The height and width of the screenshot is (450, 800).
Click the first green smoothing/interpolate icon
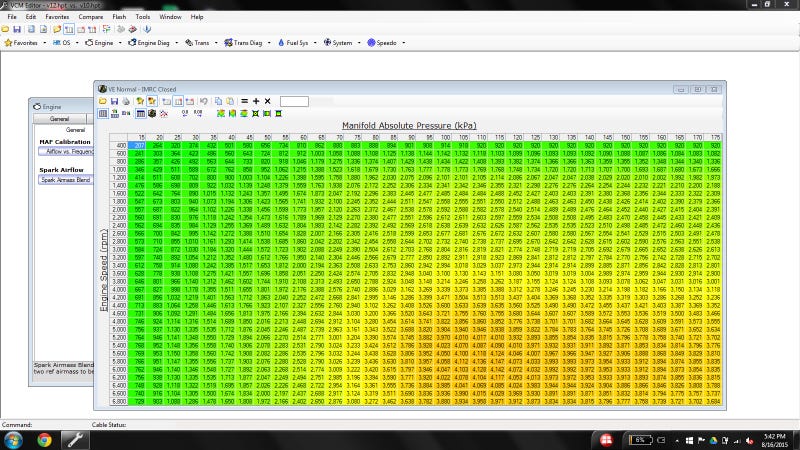click(x=220, y=113)
